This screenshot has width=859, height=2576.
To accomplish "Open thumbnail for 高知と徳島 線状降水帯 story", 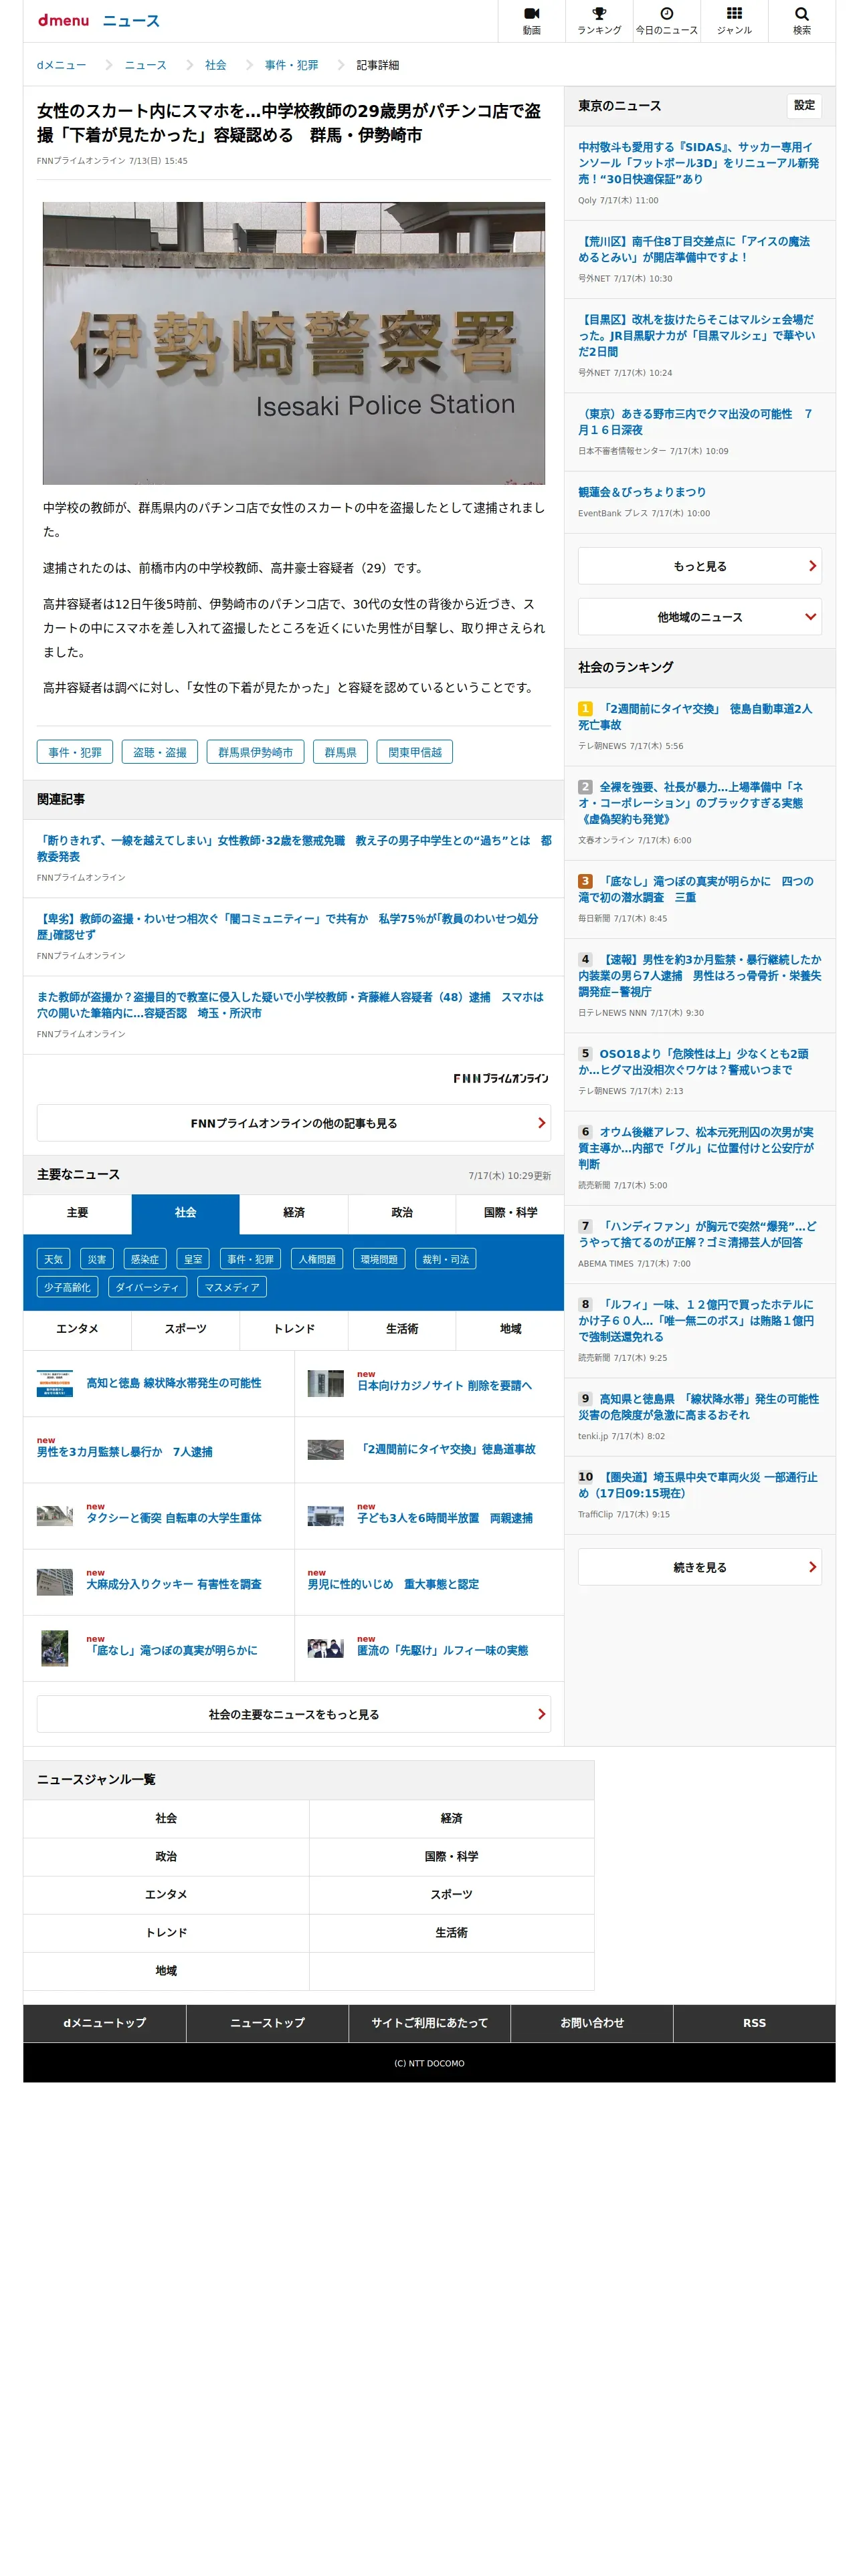I will [x=55, y=1383].
